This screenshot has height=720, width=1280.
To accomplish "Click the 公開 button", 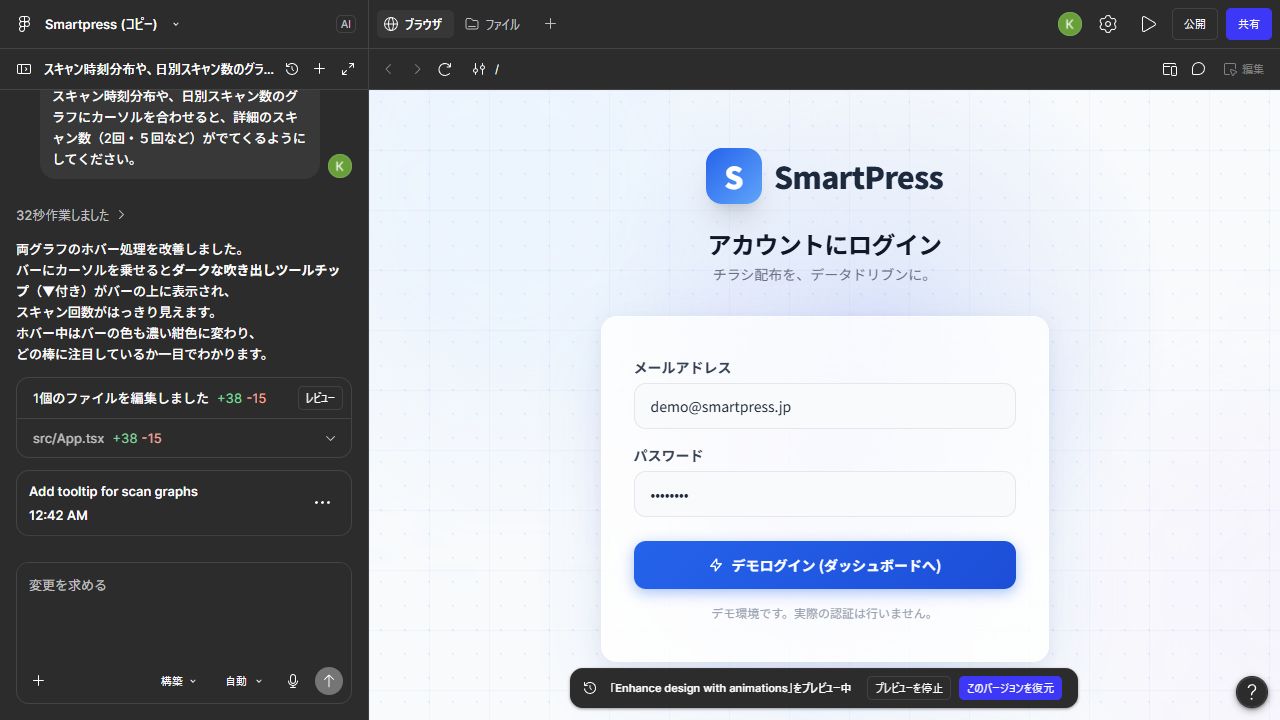I will 1195,24.
